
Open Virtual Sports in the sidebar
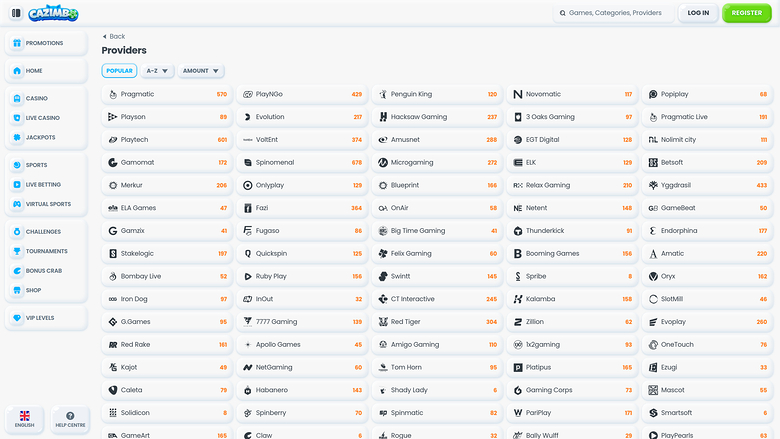[x=46, y=204]
